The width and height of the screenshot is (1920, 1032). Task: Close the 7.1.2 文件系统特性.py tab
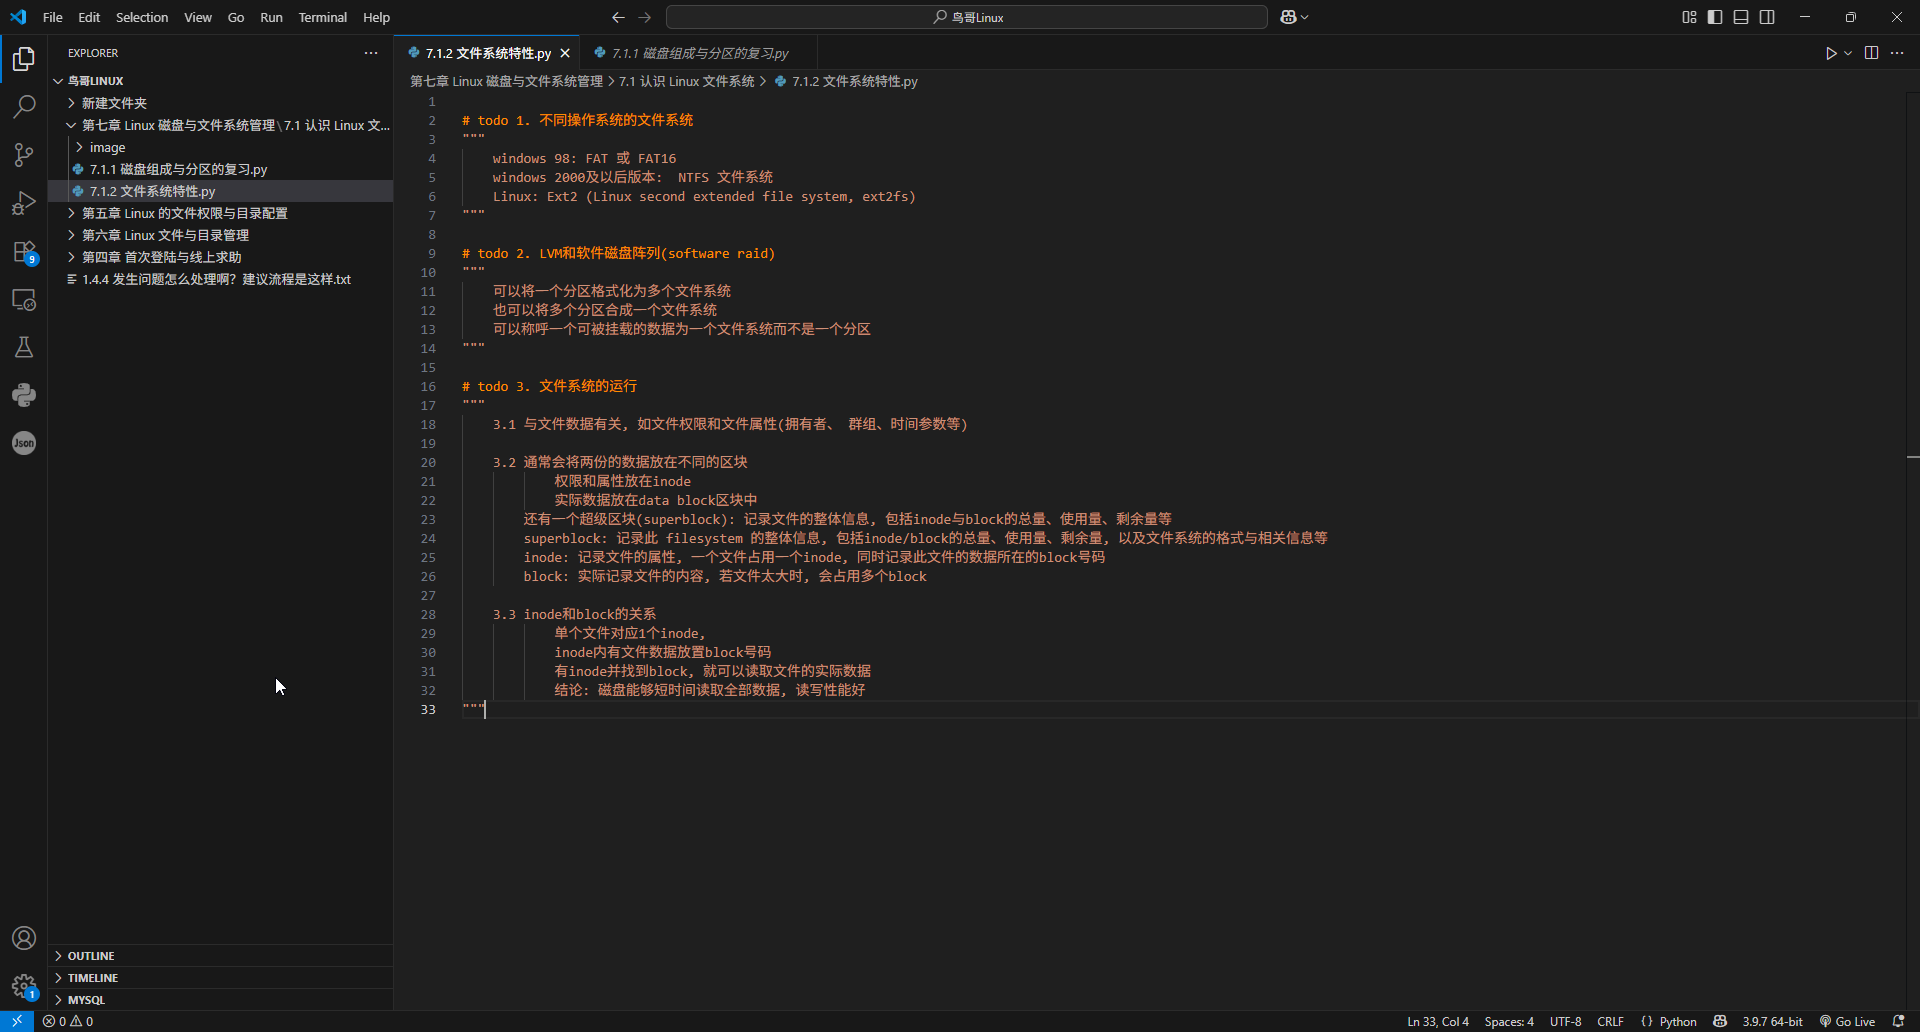tap(565, 53)
